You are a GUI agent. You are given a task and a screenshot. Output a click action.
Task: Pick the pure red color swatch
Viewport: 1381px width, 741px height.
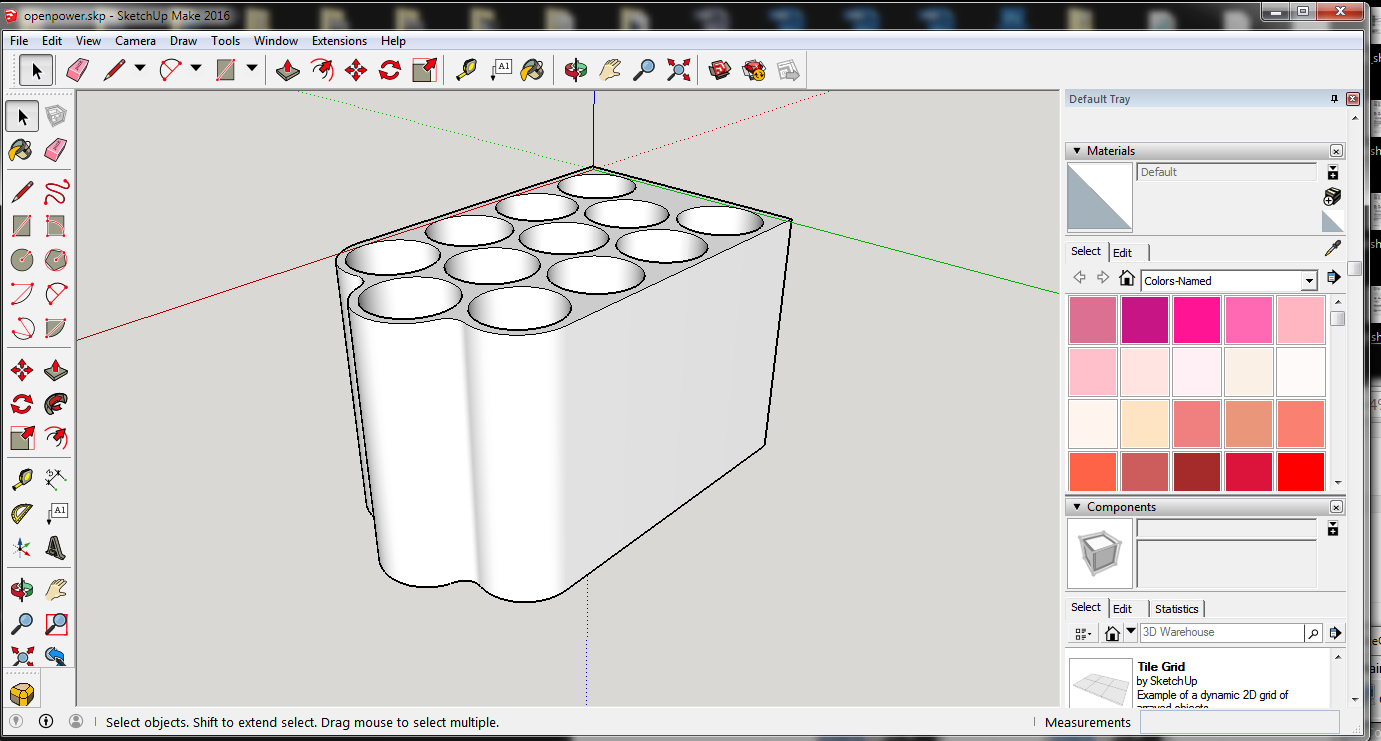tap(1301, 472)
